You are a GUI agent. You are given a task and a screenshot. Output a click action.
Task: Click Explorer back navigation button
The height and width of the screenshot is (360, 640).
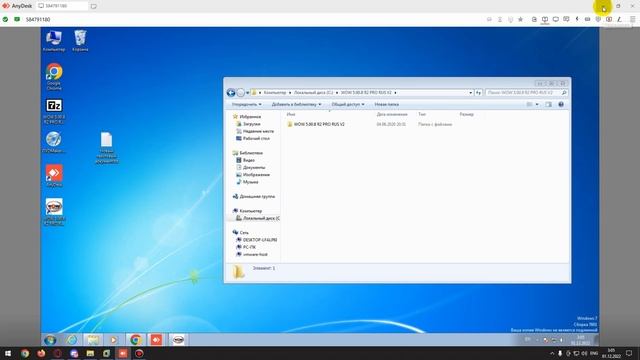click(231, 93)
